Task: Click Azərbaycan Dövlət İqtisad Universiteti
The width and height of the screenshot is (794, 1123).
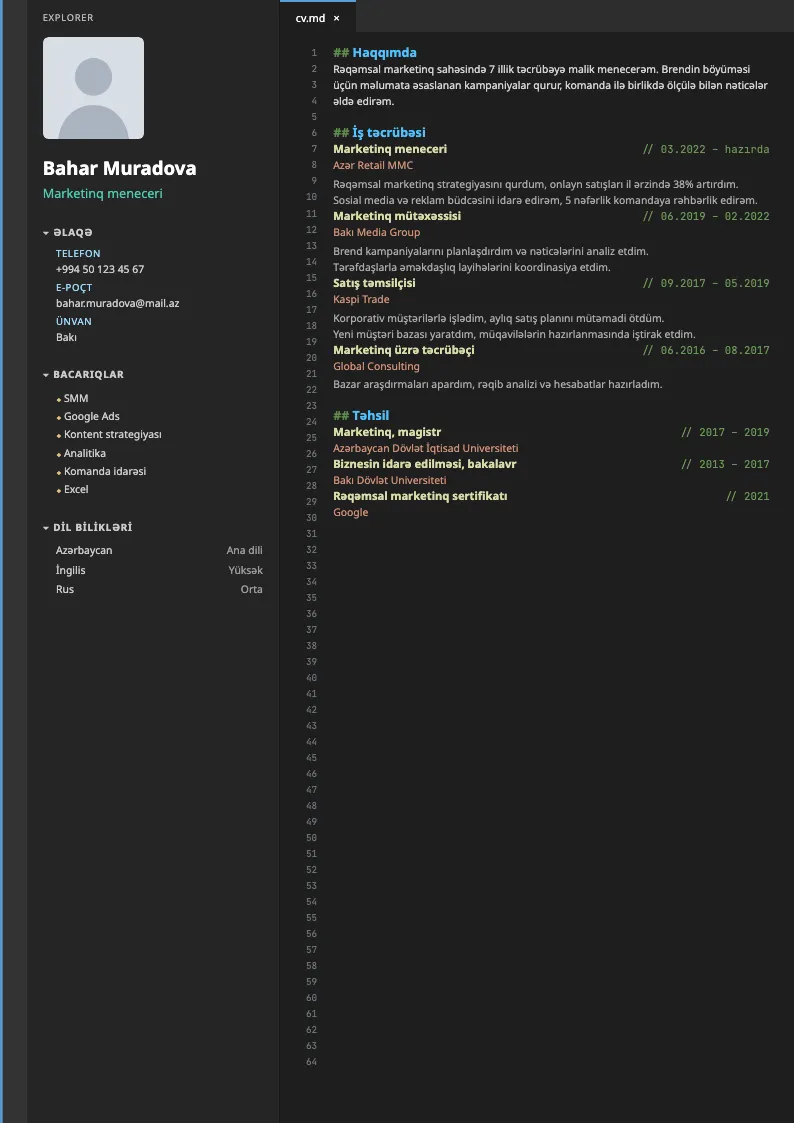Action: [426, 448]
